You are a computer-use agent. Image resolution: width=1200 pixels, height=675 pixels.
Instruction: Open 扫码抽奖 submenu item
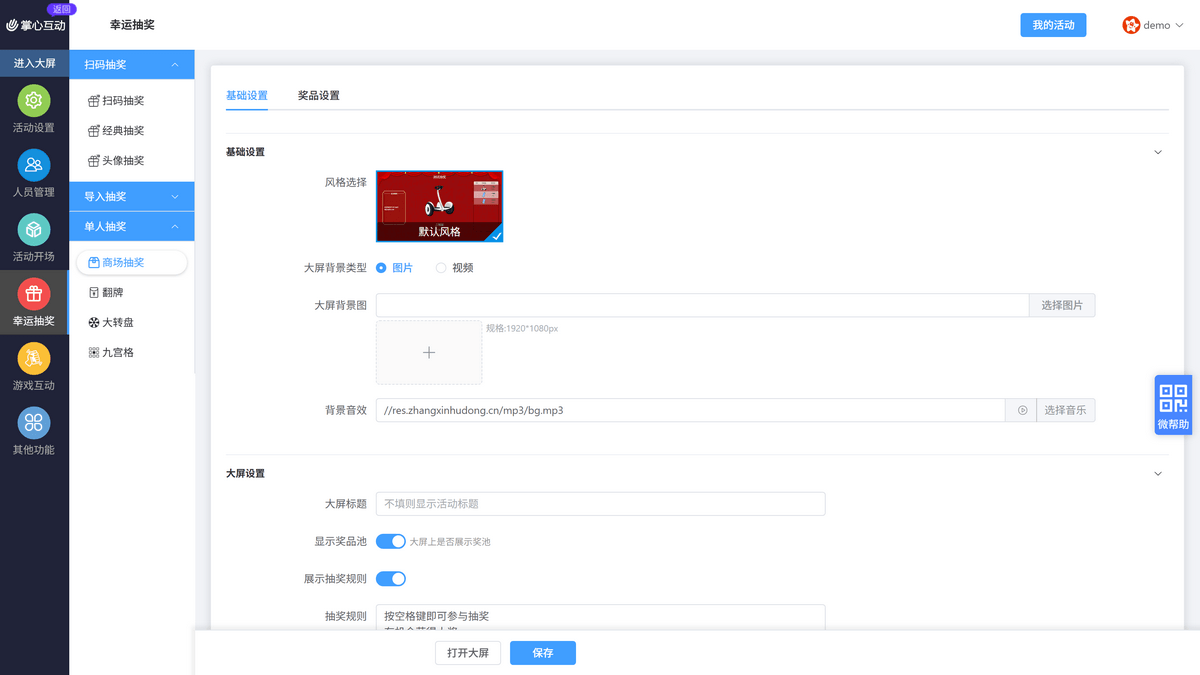[x=116, y=101]
